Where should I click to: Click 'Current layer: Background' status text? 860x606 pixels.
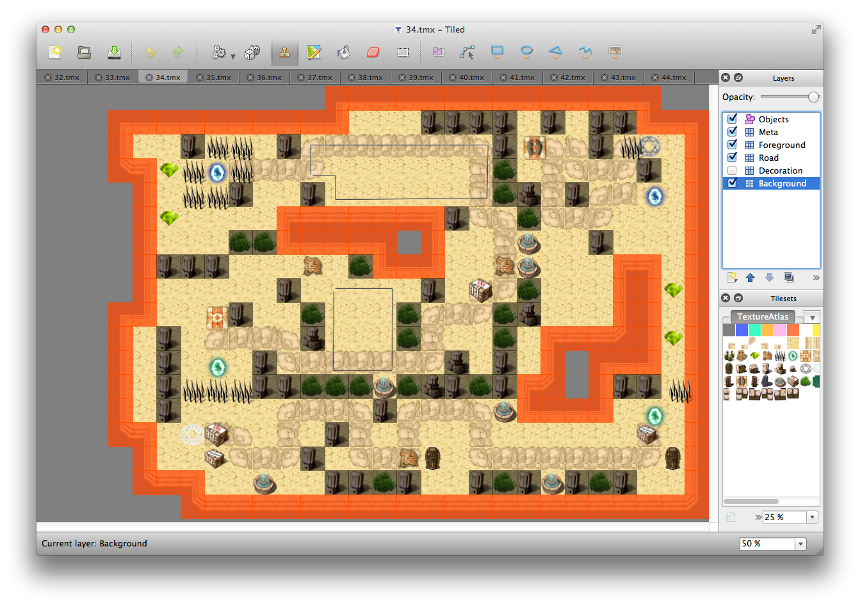point(94,543)
